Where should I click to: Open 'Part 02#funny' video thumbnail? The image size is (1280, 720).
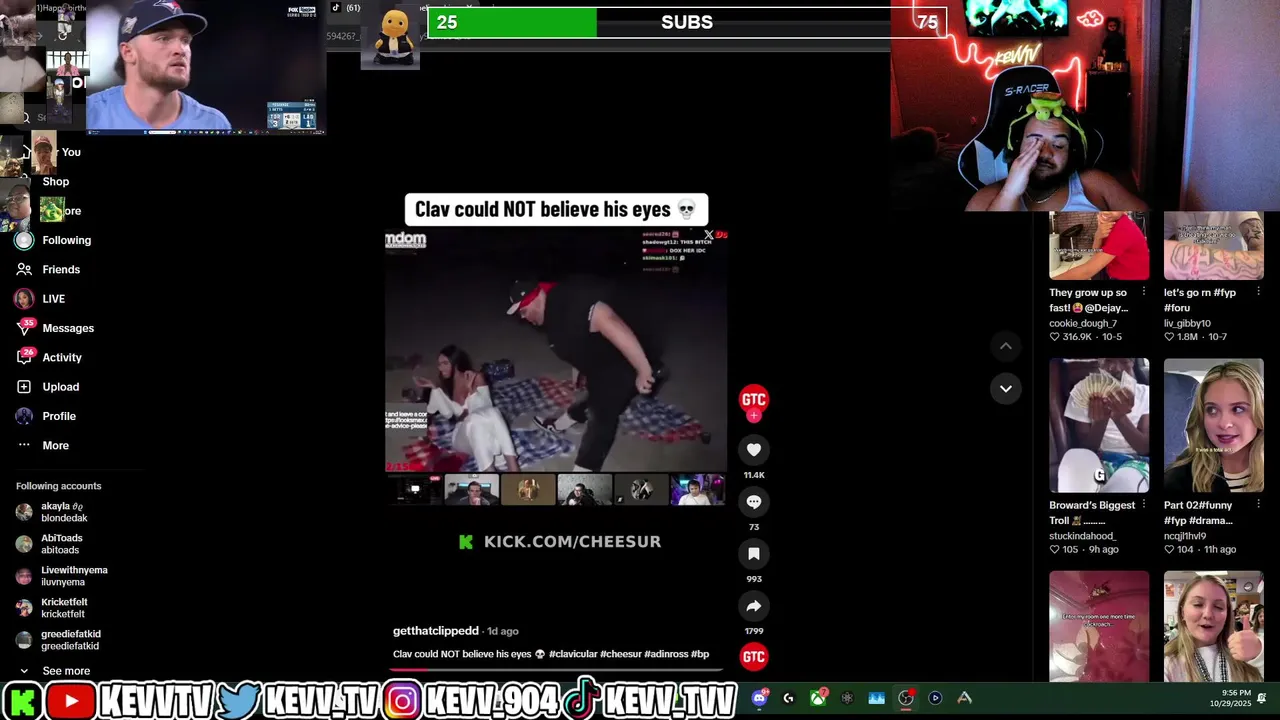point(1214,425)
